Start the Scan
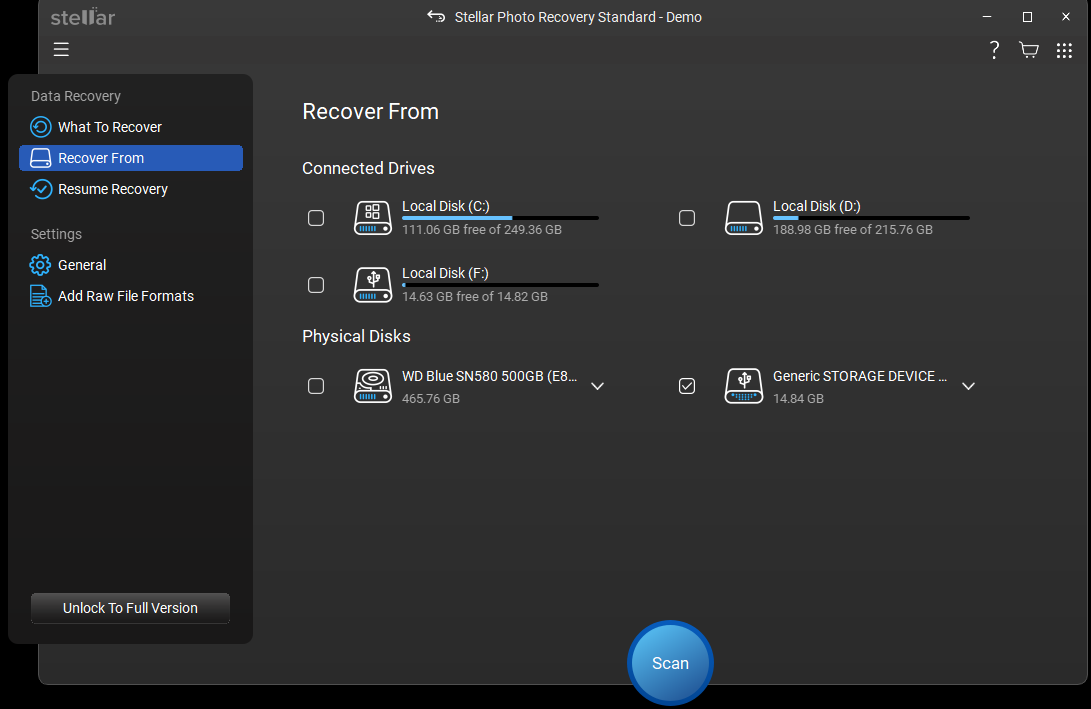1091x709 pixels. click(x=670, y=663)
